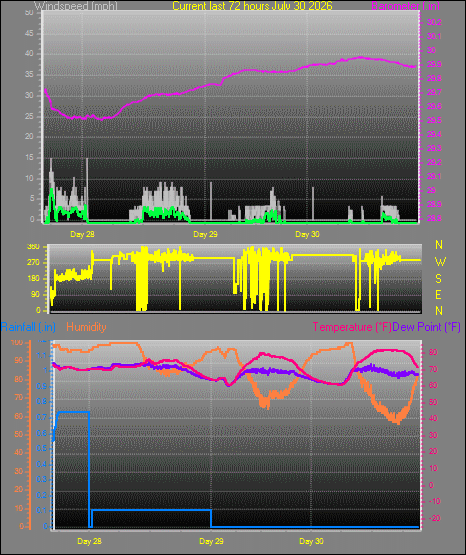Click the 90 wind direction axis value
466x555 pixels.
(x=35, y=294)
